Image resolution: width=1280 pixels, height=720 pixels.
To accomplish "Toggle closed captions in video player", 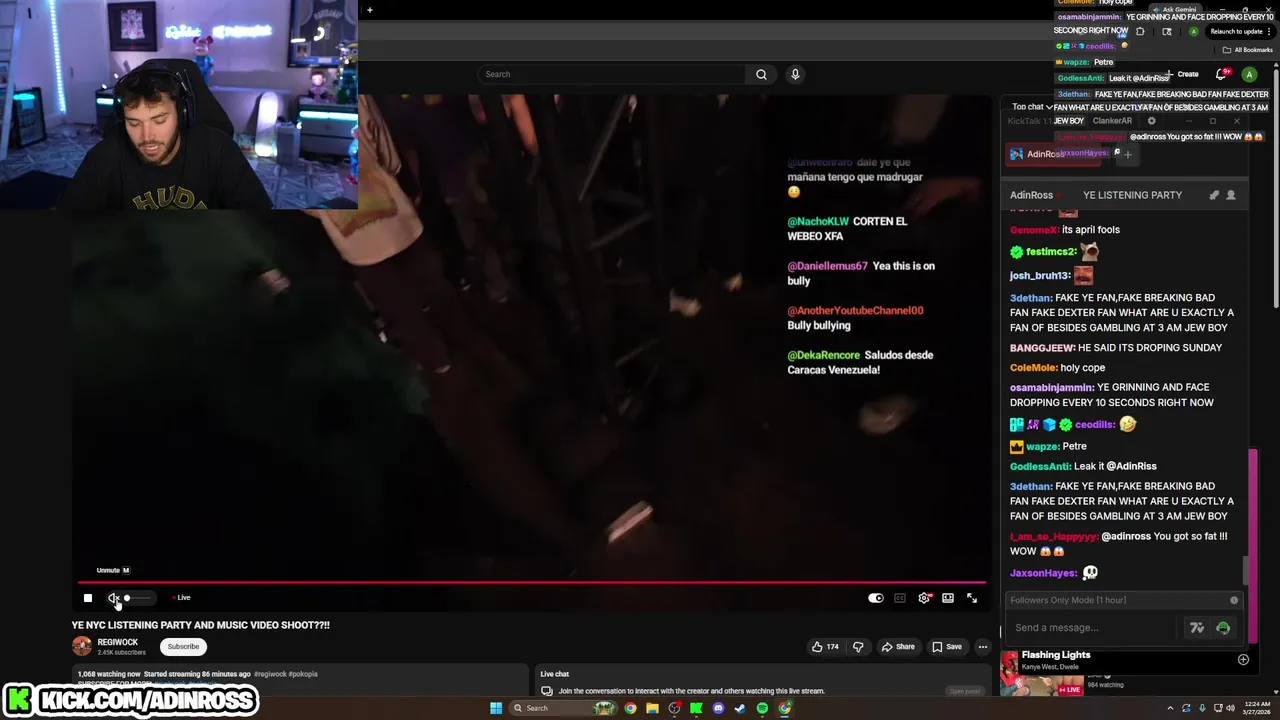I will click(900, 598).
